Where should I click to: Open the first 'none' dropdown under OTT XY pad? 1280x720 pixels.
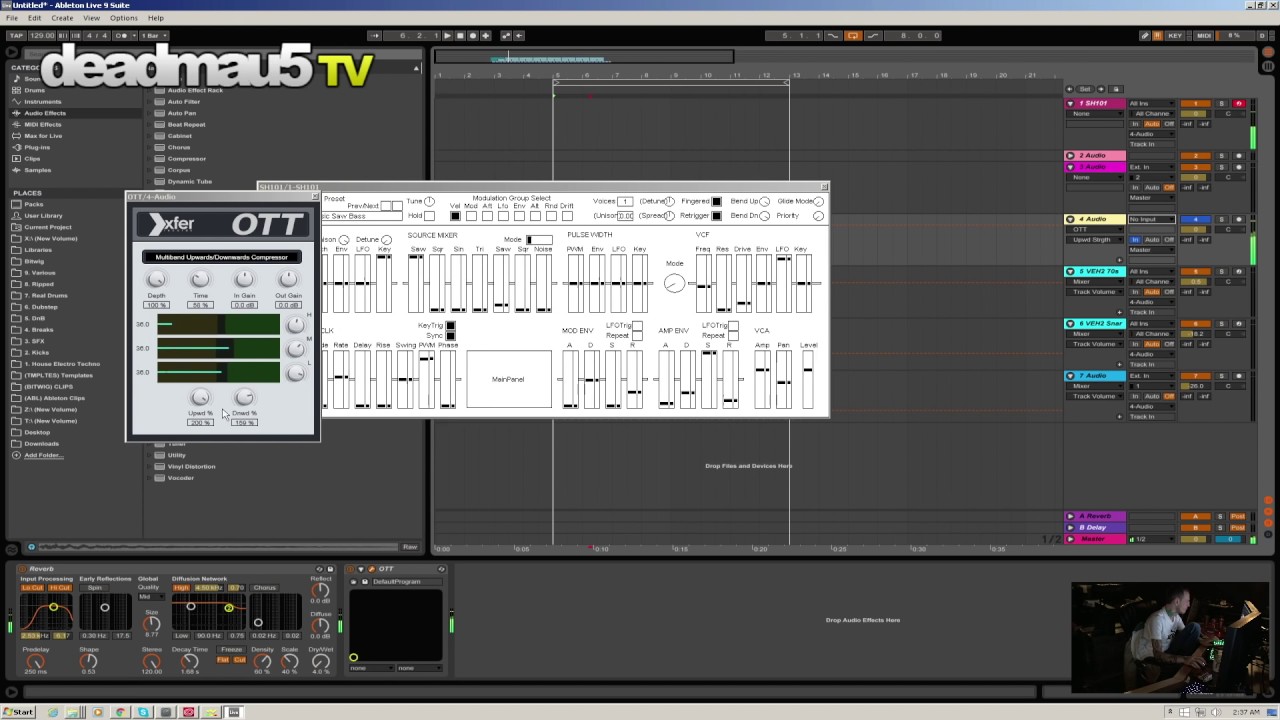[370, 668]
